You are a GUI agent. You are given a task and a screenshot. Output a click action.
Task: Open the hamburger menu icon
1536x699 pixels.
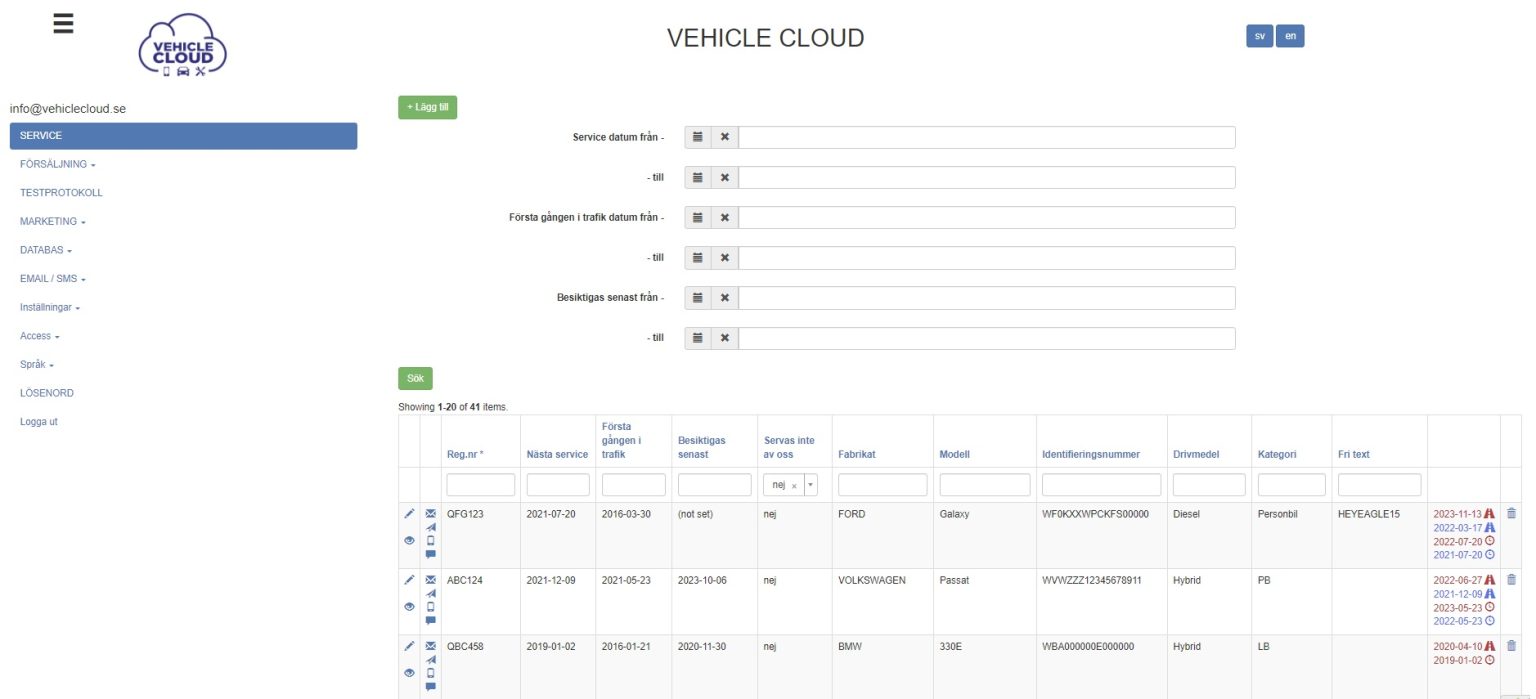click(x=63, y=24)
